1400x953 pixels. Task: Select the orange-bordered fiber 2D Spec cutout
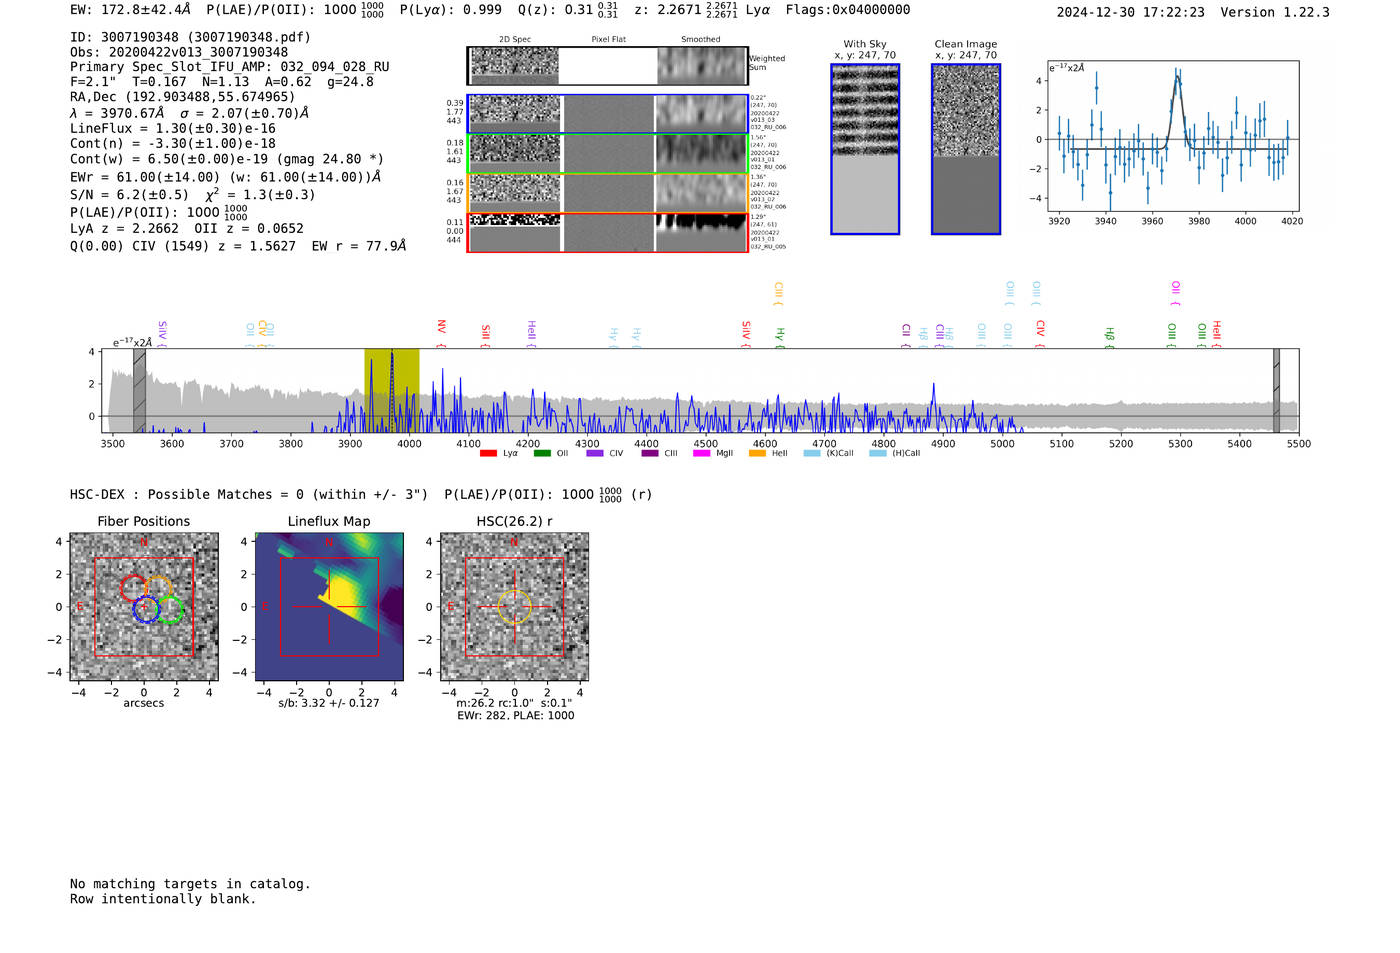point(515,192)
